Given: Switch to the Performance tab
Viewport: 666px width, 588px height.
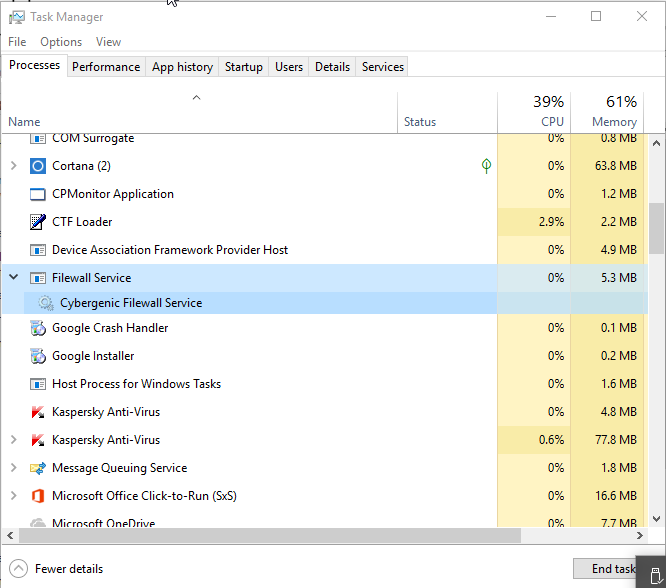Looking at the screenshot, I should click(x=106, y=67).
